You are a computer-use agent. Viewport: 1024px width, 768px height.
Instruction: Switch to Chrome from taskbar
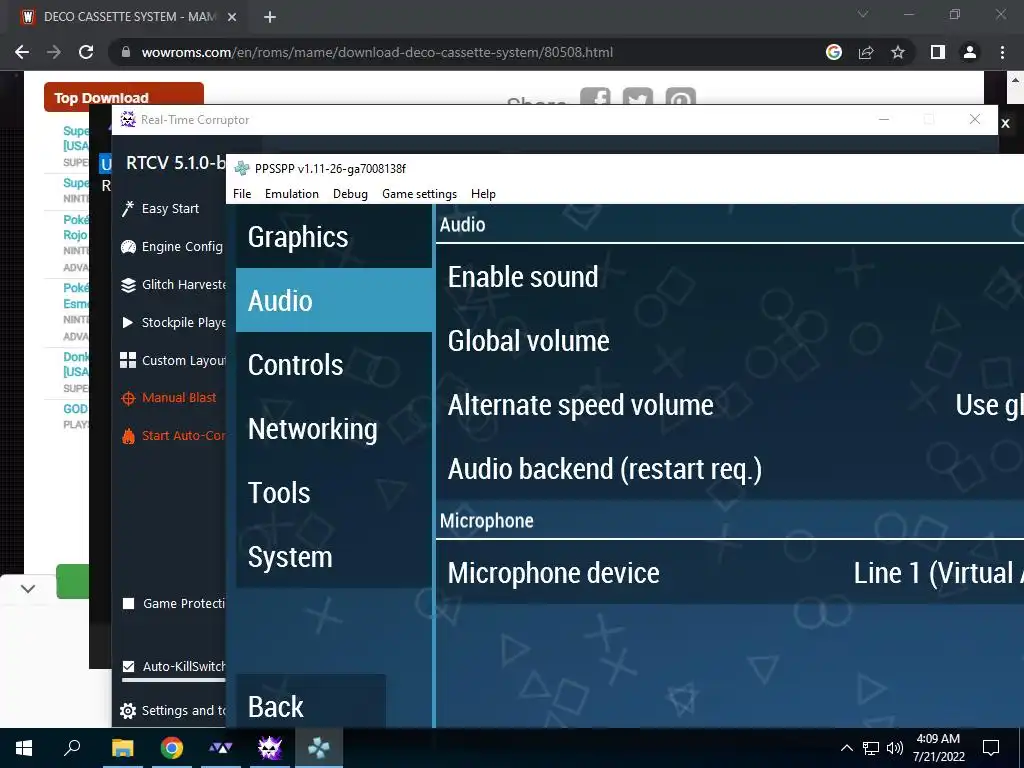[171, 748]
